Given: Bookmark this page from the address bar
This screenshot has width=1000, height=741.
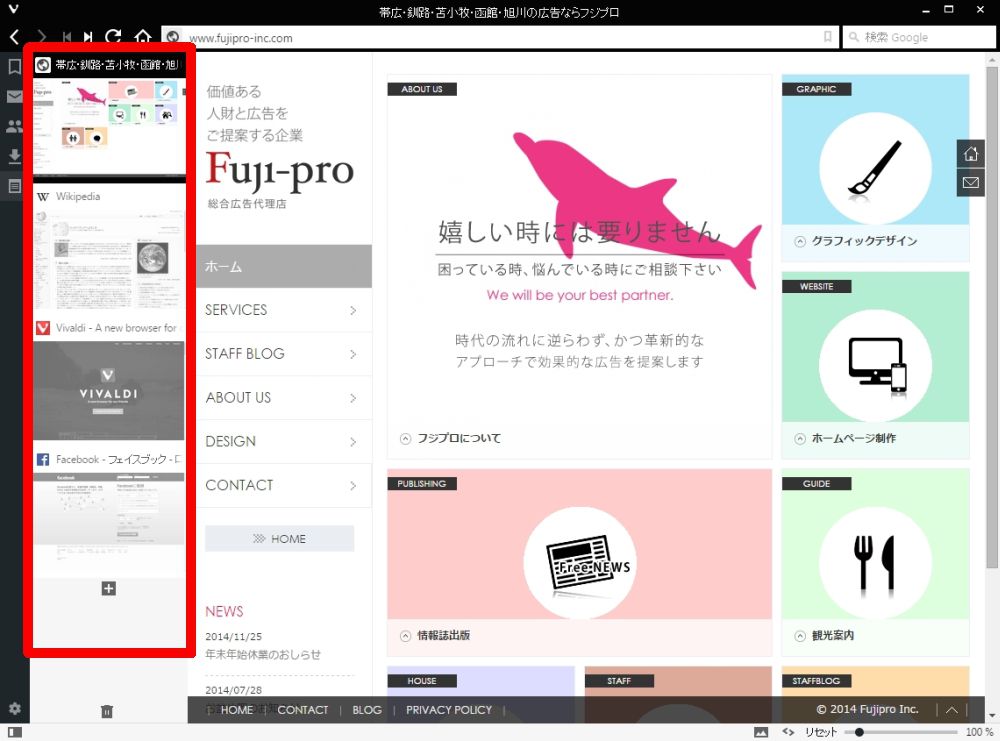Looking at the screenshot, I should tap(827, 37).
